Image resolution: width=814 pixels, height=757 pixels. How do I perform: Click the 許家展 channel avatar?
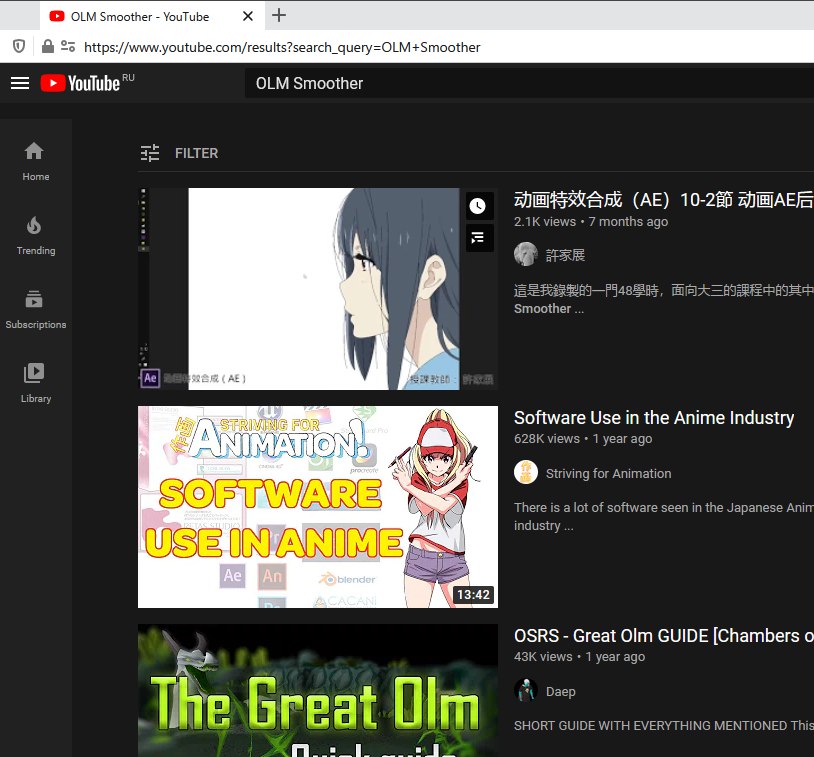point(526,254)
